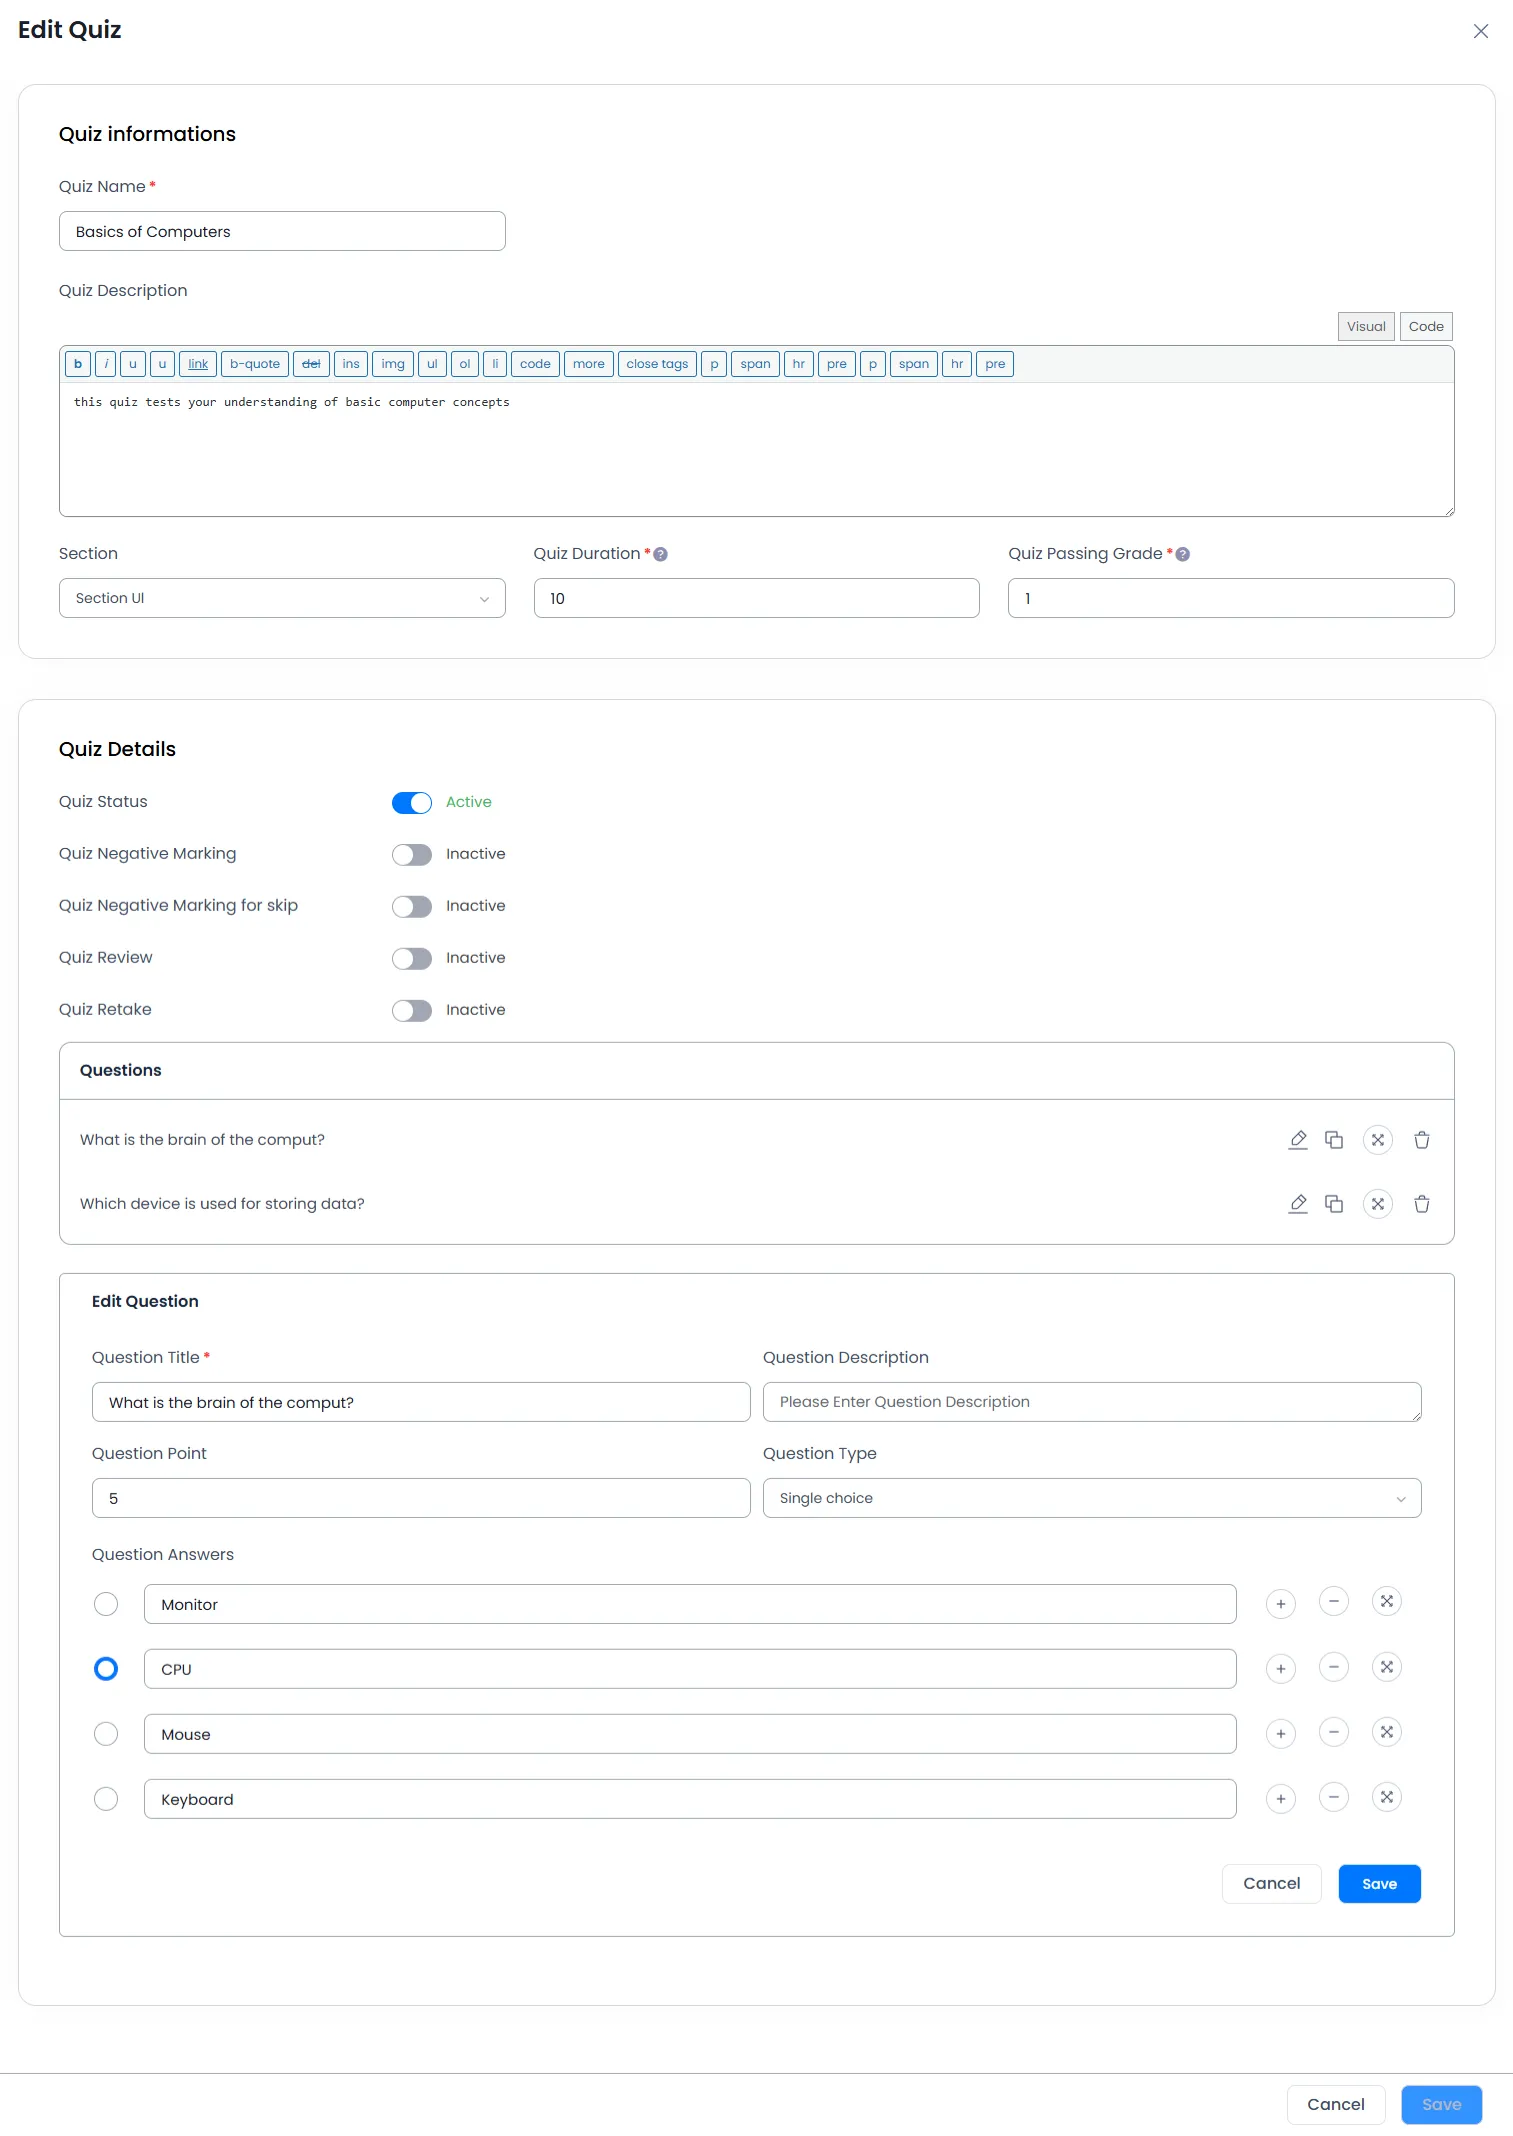Enable Quiz Negative Marking toggle
Image resolution: width=1513 pixels, height=2136 pixels.
[x=412, y=855]
